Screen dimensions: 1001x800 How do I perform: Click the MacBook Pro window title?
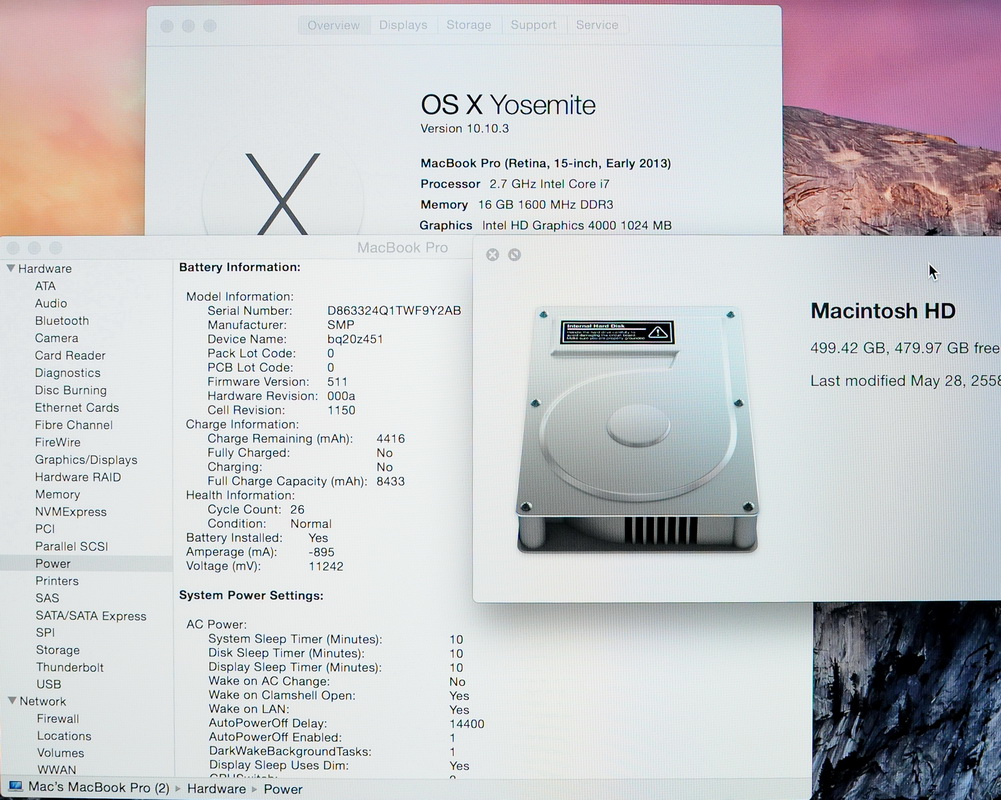point(402,248)
